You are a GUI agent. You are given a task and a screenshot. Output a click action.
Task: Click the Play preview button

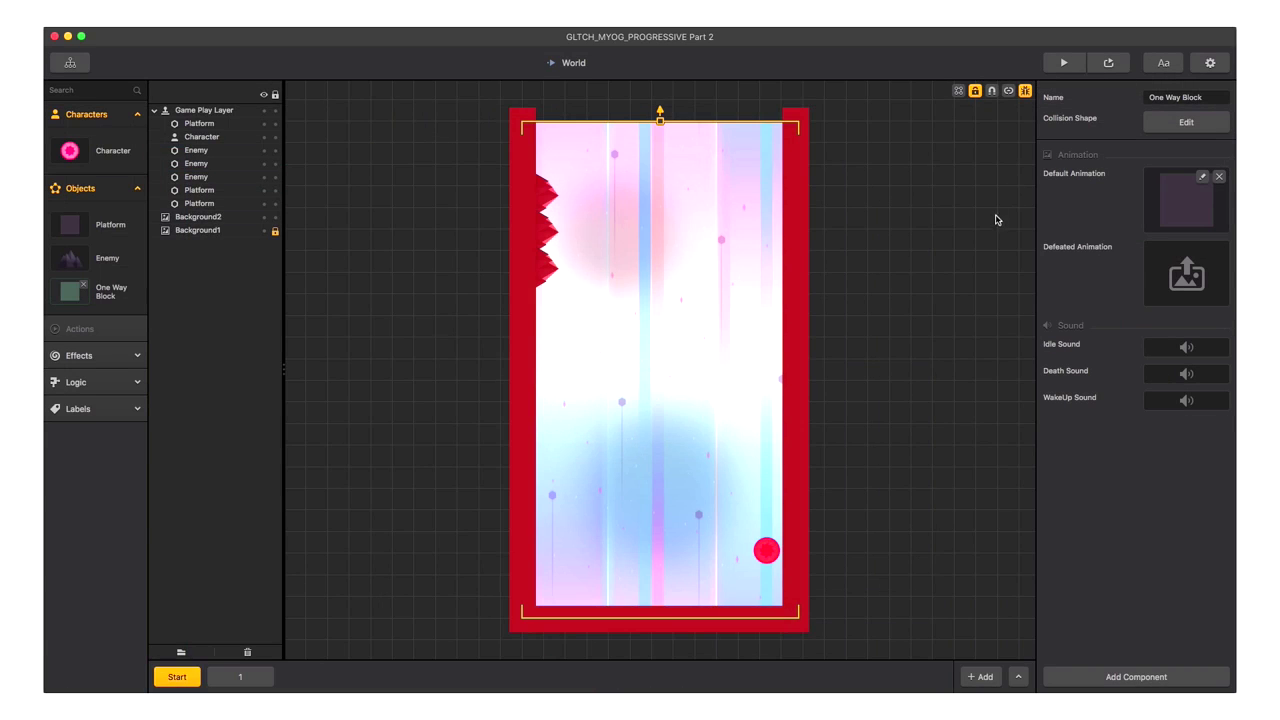pyautogui.click(x=1063, y=63)
